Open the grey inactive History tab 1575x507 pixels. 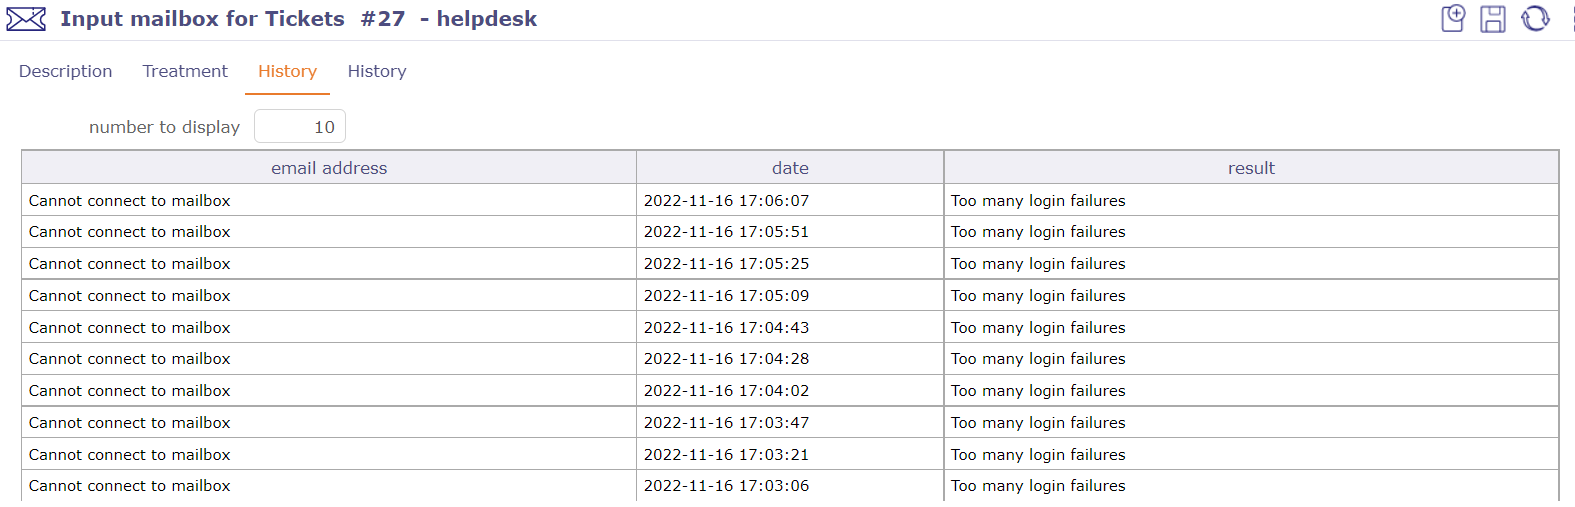(x=377, y=71)
